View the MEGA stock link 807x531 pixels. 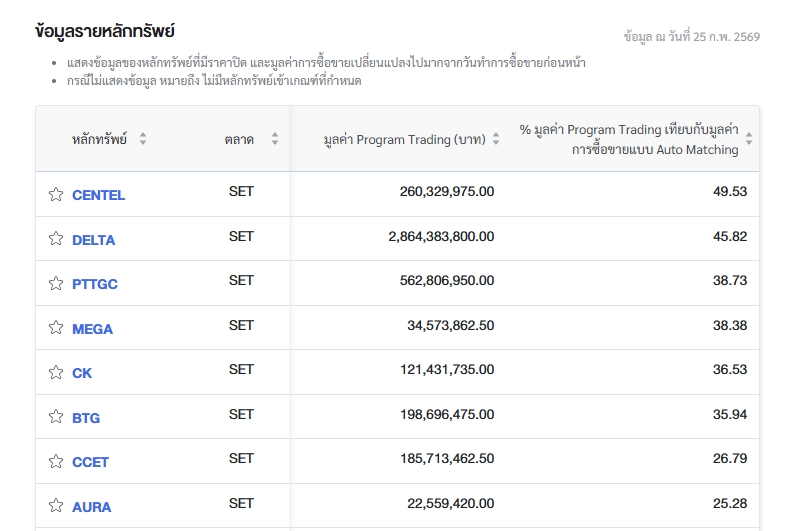pos(92,329)
